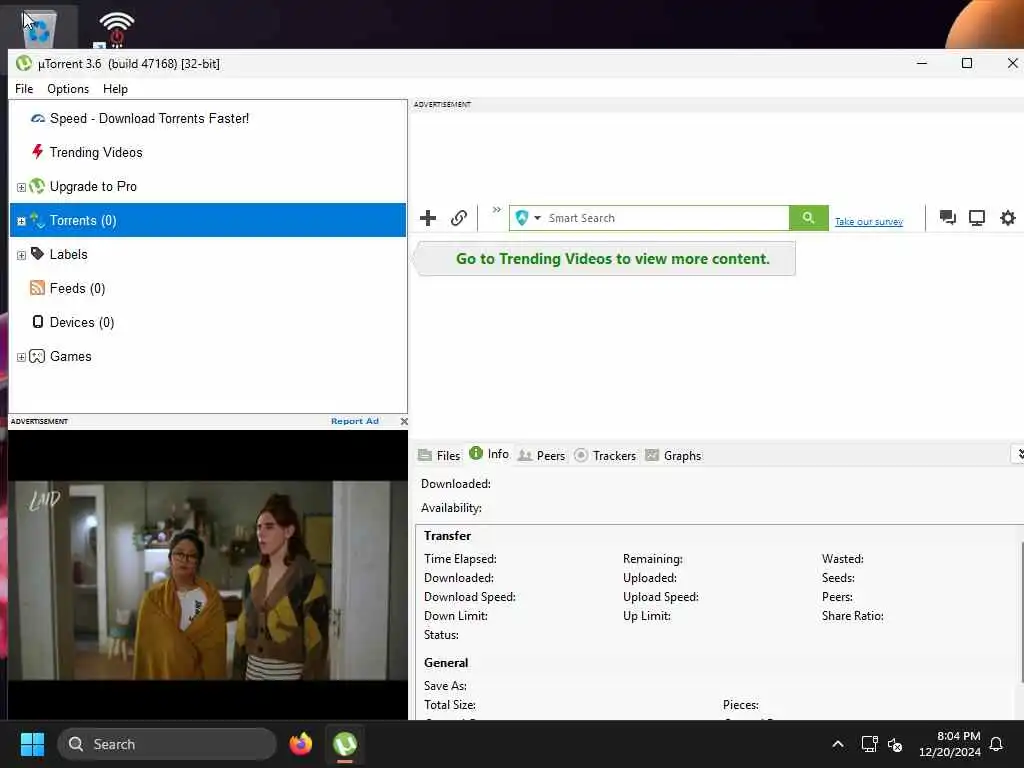
Task: Switch to the Info tab
Action: (x=489, y=453)
